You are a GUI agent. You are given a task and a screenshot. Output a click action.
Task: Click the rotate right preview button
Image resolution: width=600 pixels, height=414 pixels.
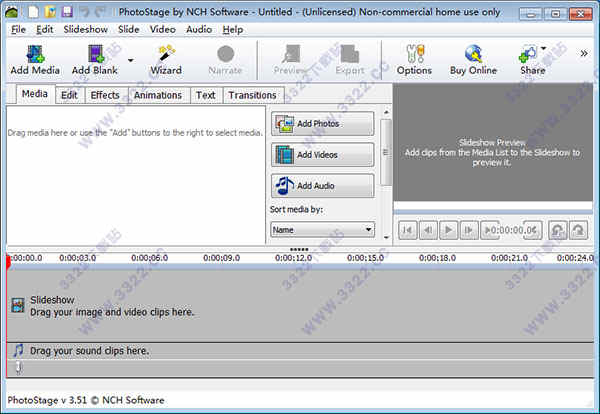point(578,230)
